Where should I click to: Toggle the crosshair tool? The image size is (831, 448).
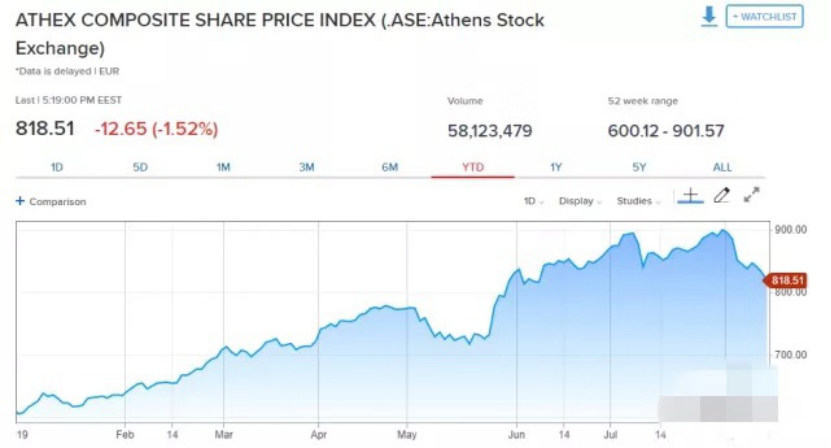[691, 196]
